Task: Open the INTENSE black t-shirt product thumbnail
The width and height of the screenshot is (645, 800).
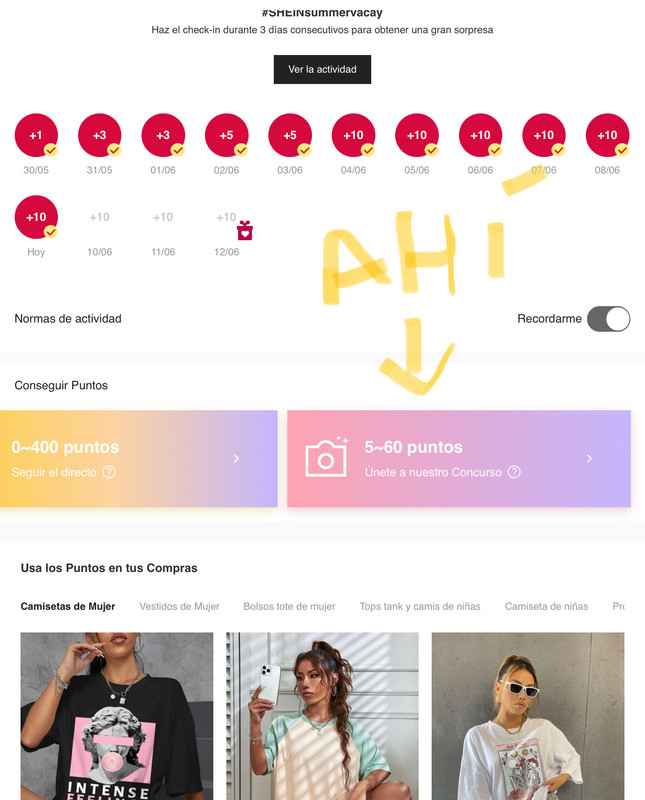Action: click(117, 716)
